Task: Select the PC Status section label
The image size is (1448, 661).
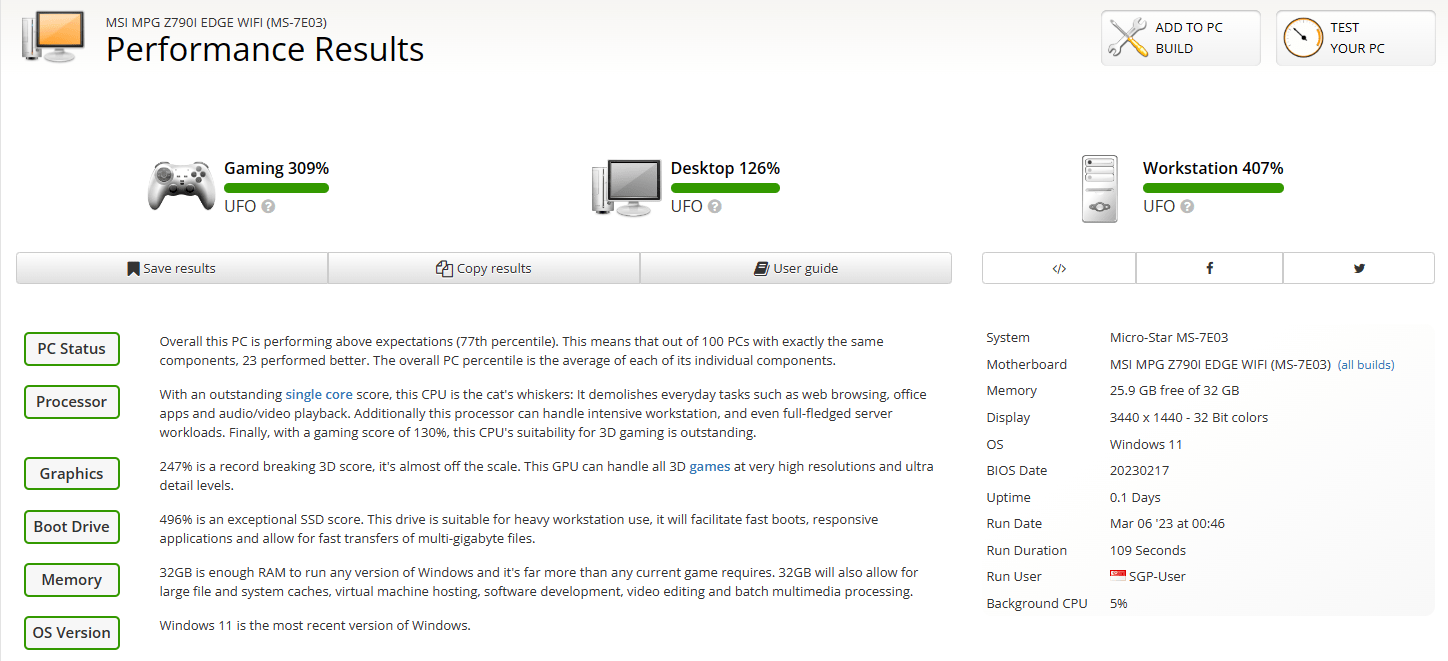Action: [x=72, y=349]
